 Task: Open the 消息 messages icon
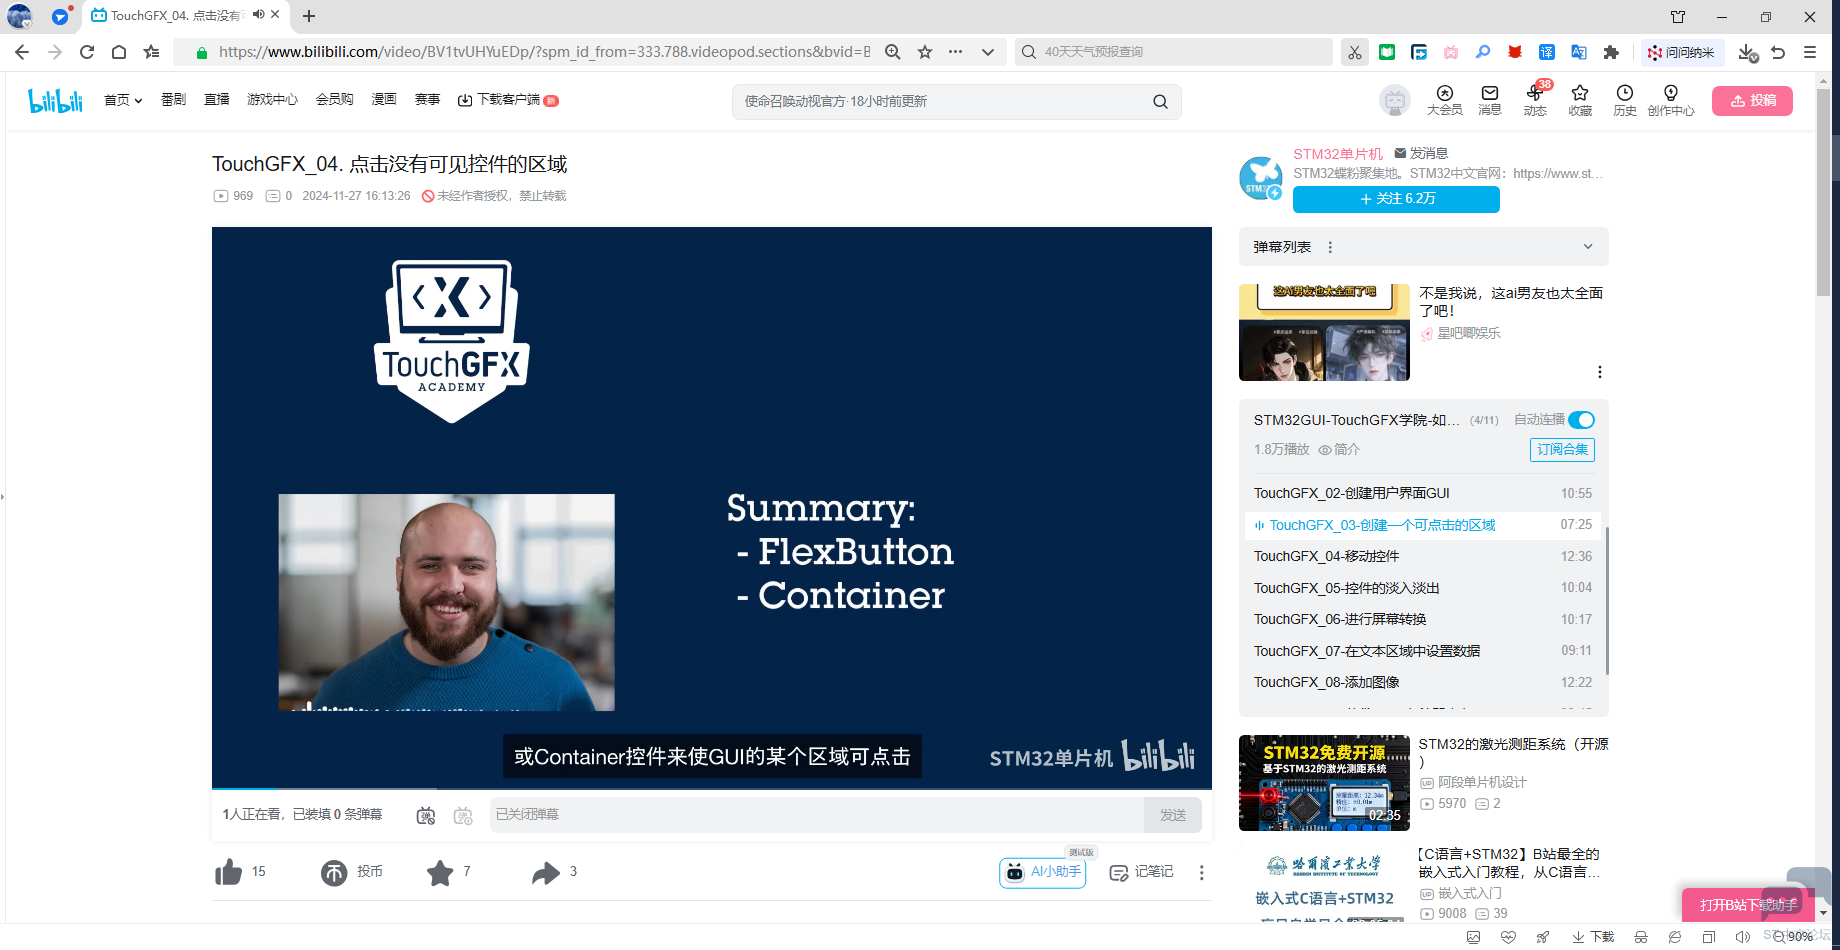[1489, 100]
